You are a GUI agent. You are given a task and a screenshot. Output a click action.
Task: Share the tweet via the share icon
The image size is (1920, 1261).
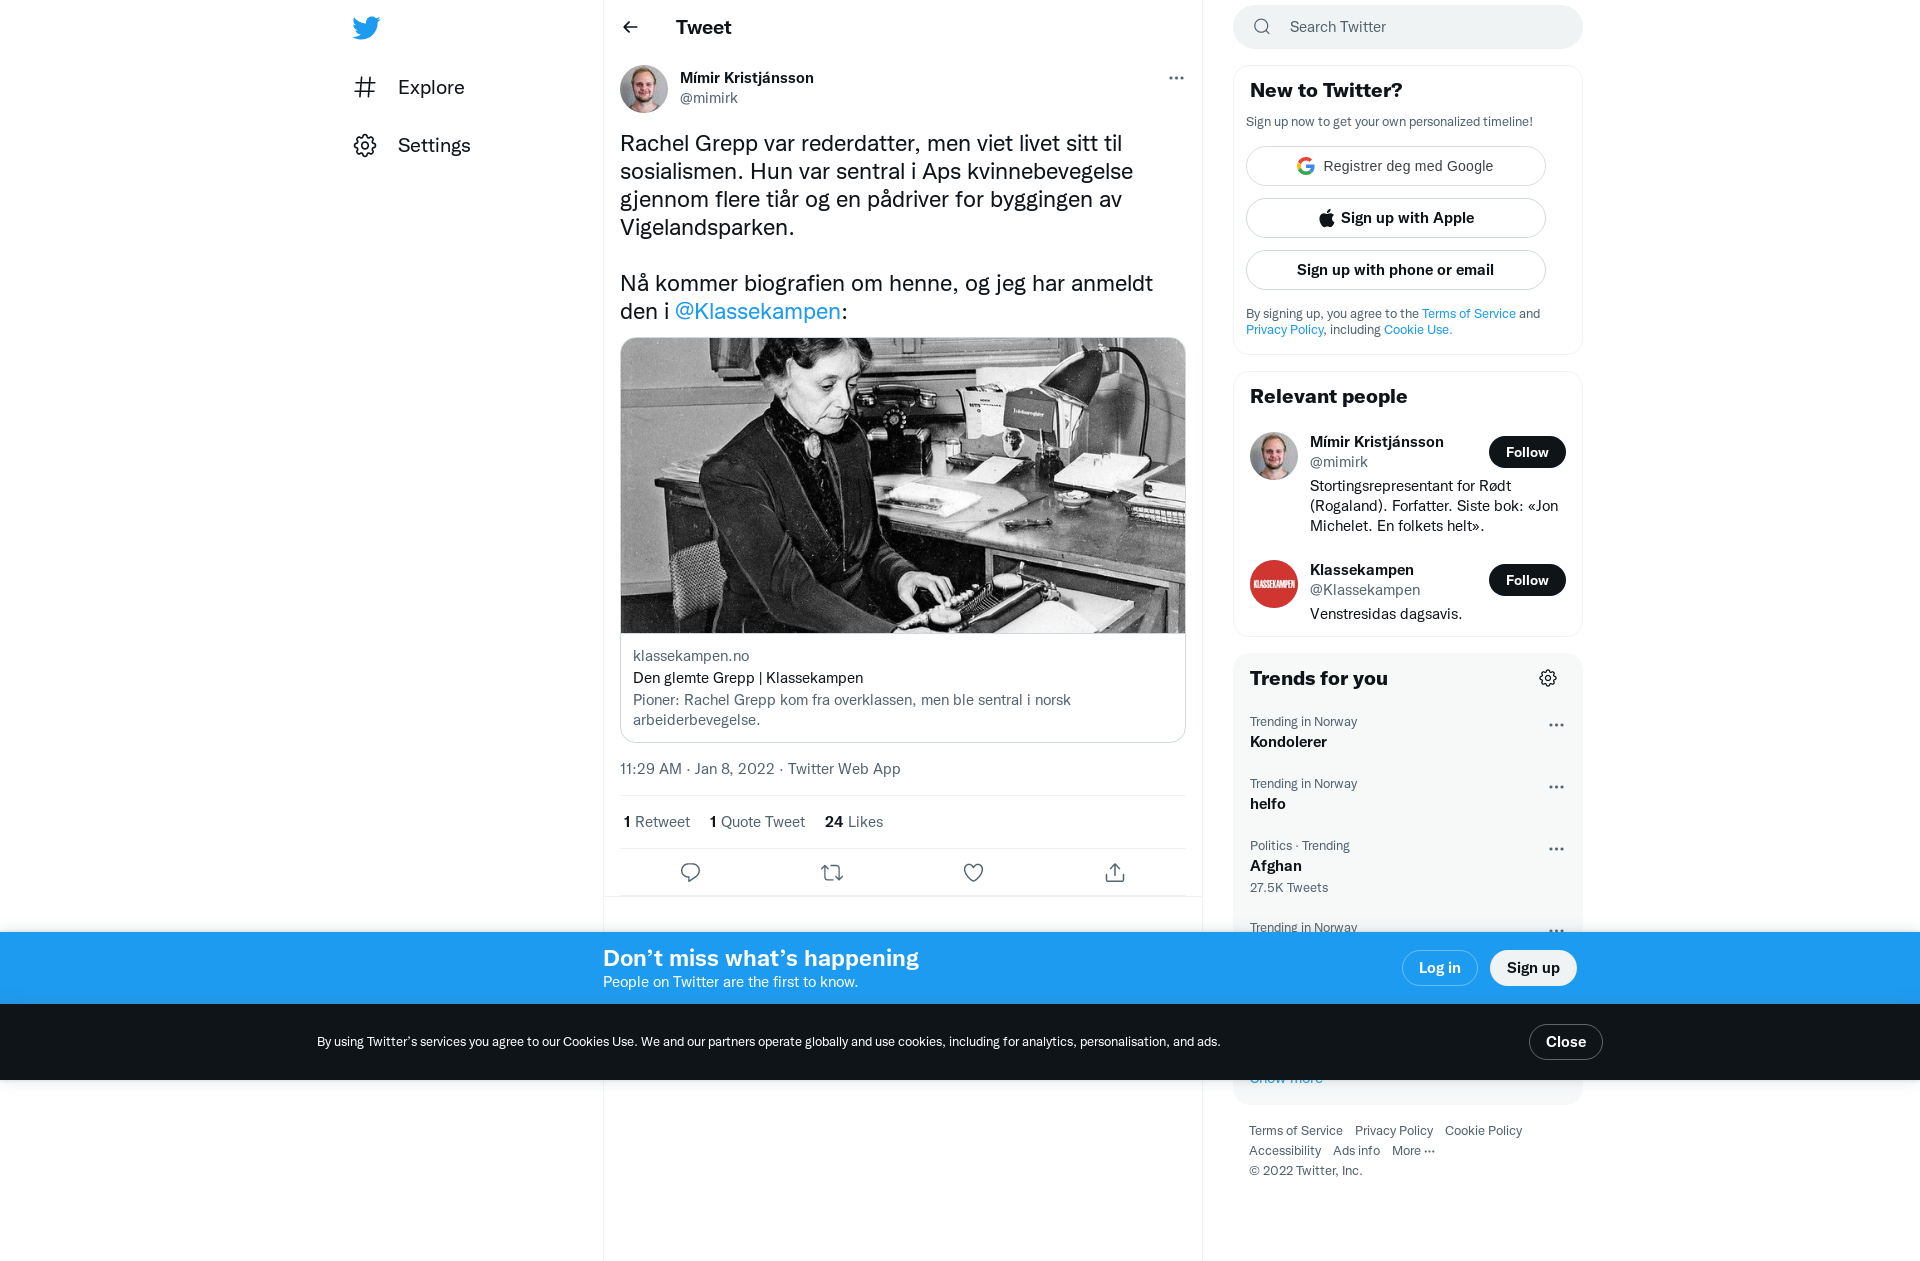pos(1115,873)
